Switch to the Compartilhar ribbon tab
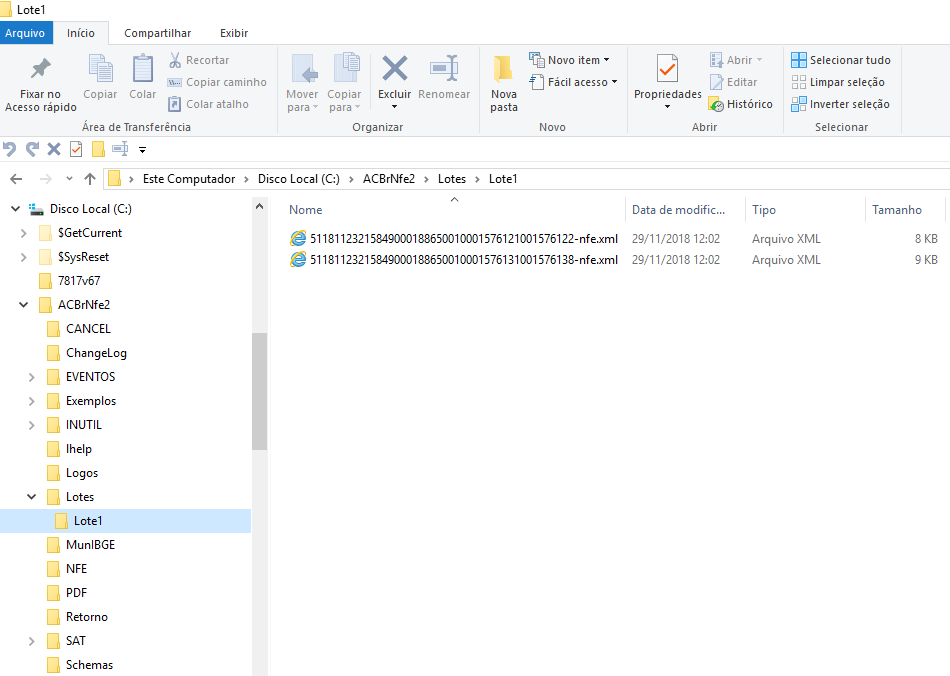 click(x=157, y=33)
